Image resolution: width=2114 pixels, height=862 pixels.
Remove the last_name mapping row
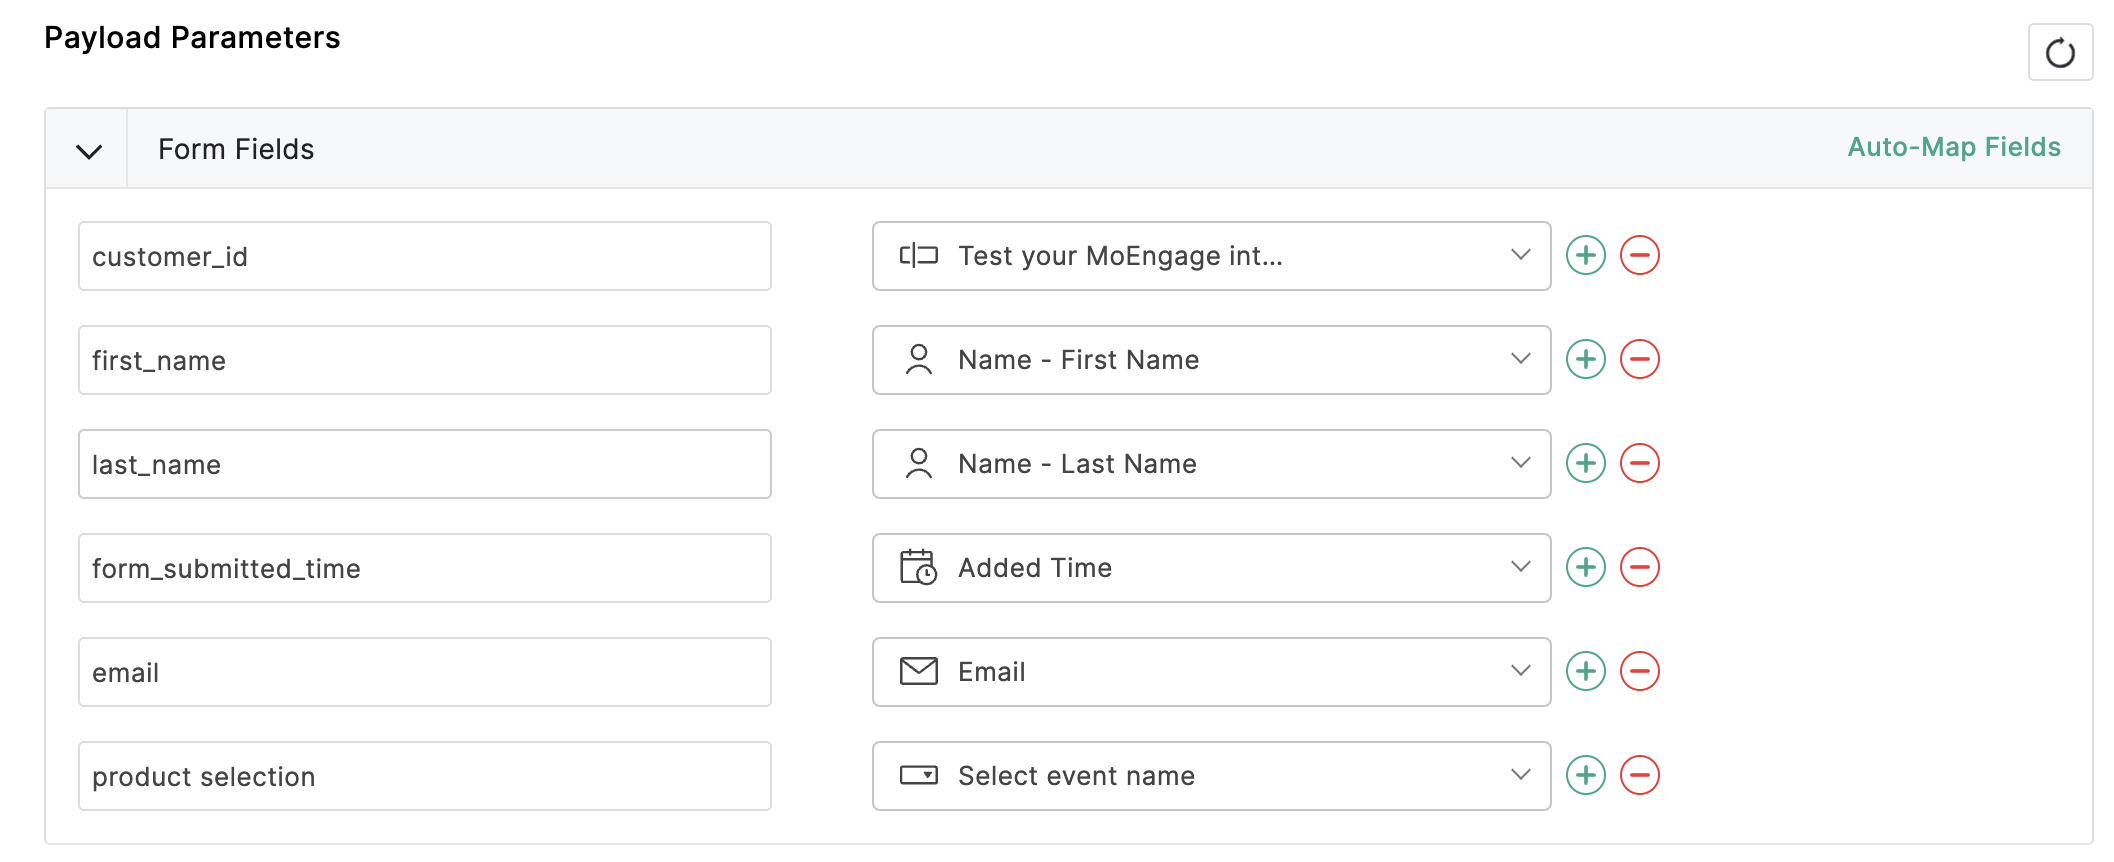[1639, 464]
